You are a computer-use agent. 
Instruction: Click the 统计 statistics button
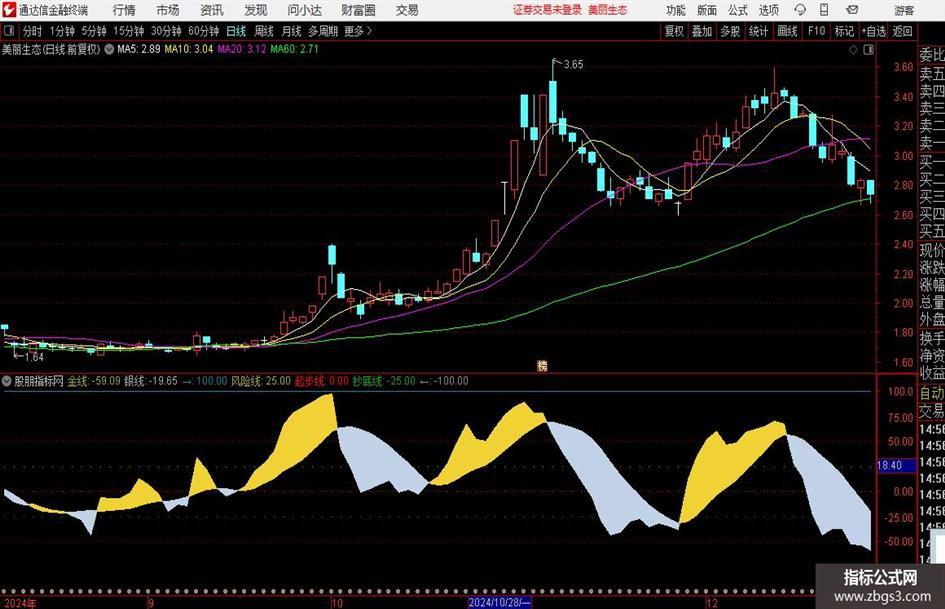tap(759, 31)
